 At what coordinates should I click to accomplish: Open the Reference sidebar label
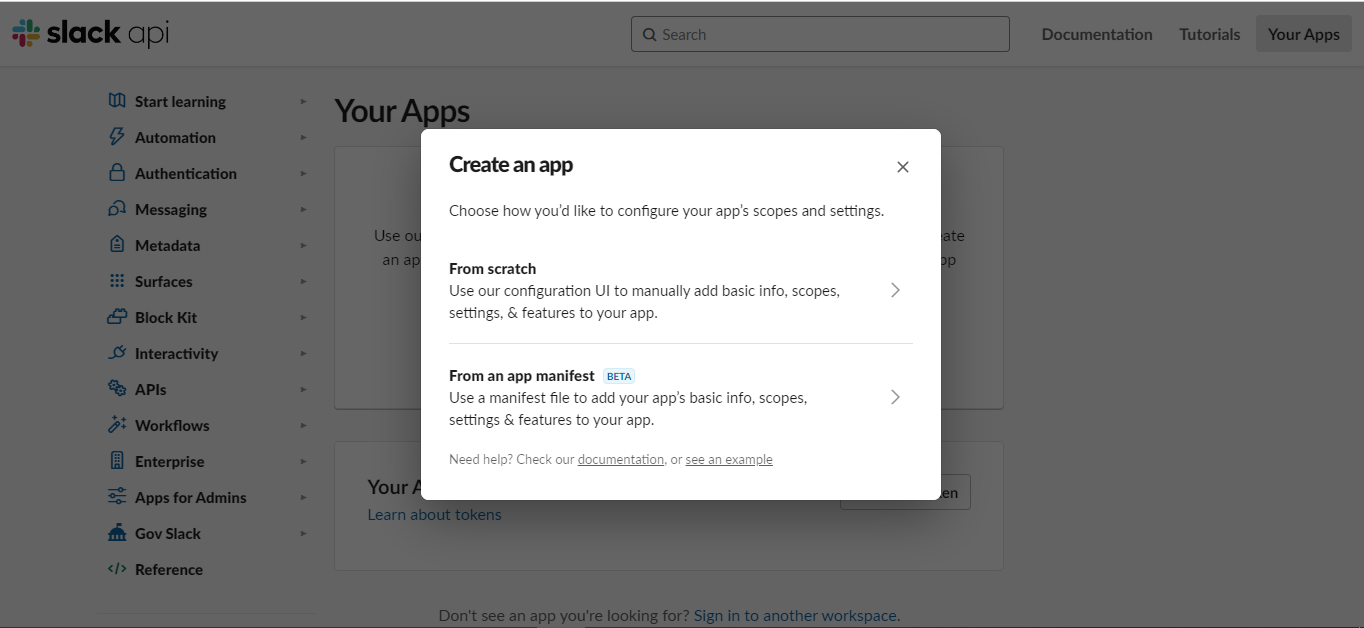click(x=169, y=569)
